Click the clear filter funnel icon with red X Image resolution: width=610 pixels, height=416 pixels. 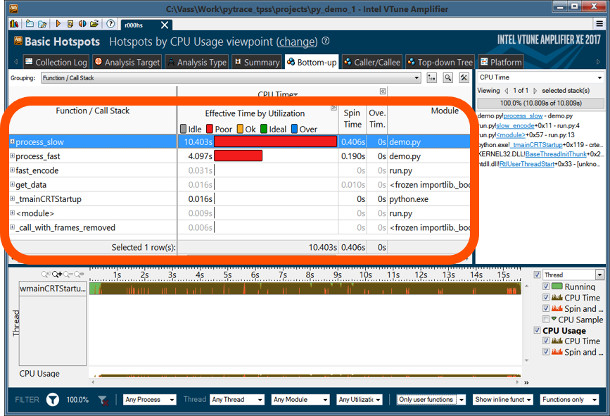[x=103, y=400]
